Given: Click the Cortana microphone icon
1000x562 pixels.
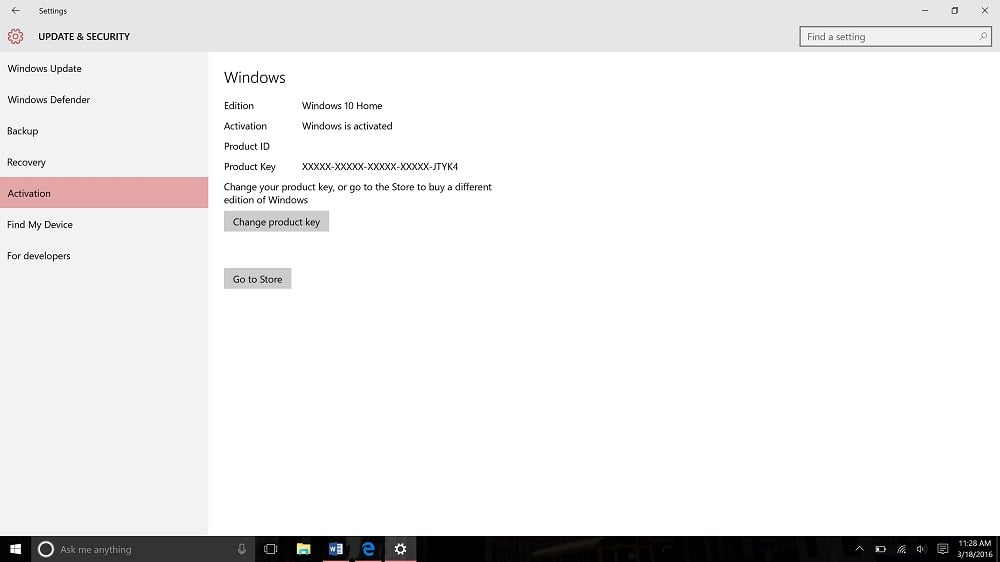Looking at the screenshot, I should pyautogui.click(x=242, y=549).
